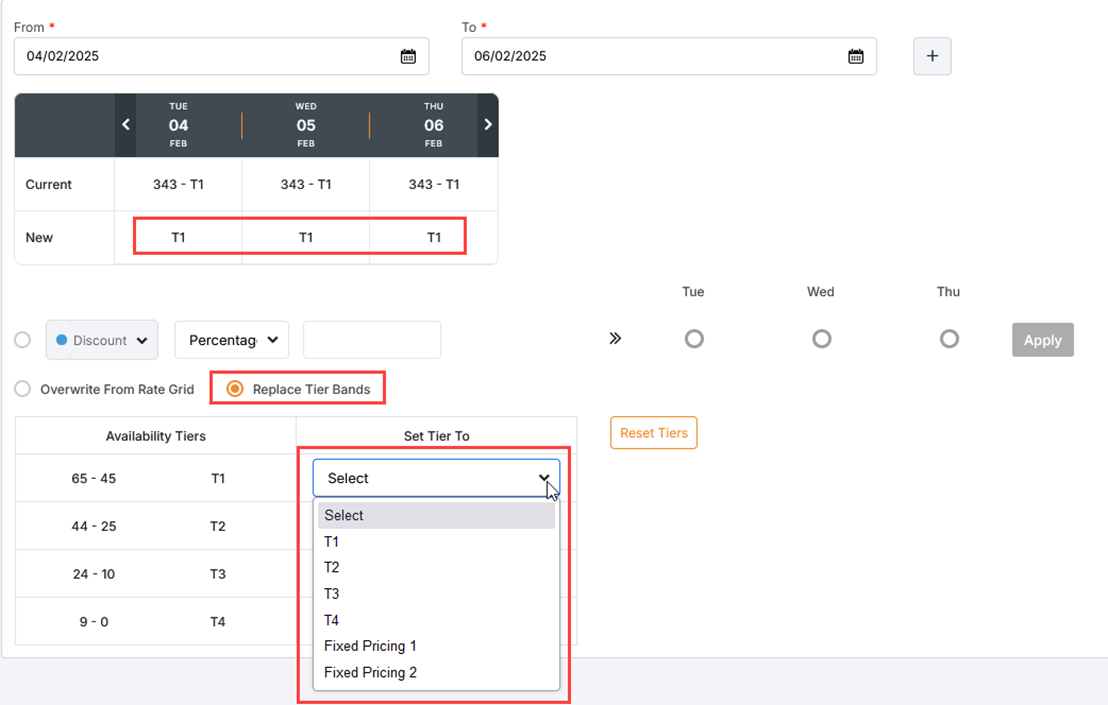Choose T3 from the tier list

[332, 594]
